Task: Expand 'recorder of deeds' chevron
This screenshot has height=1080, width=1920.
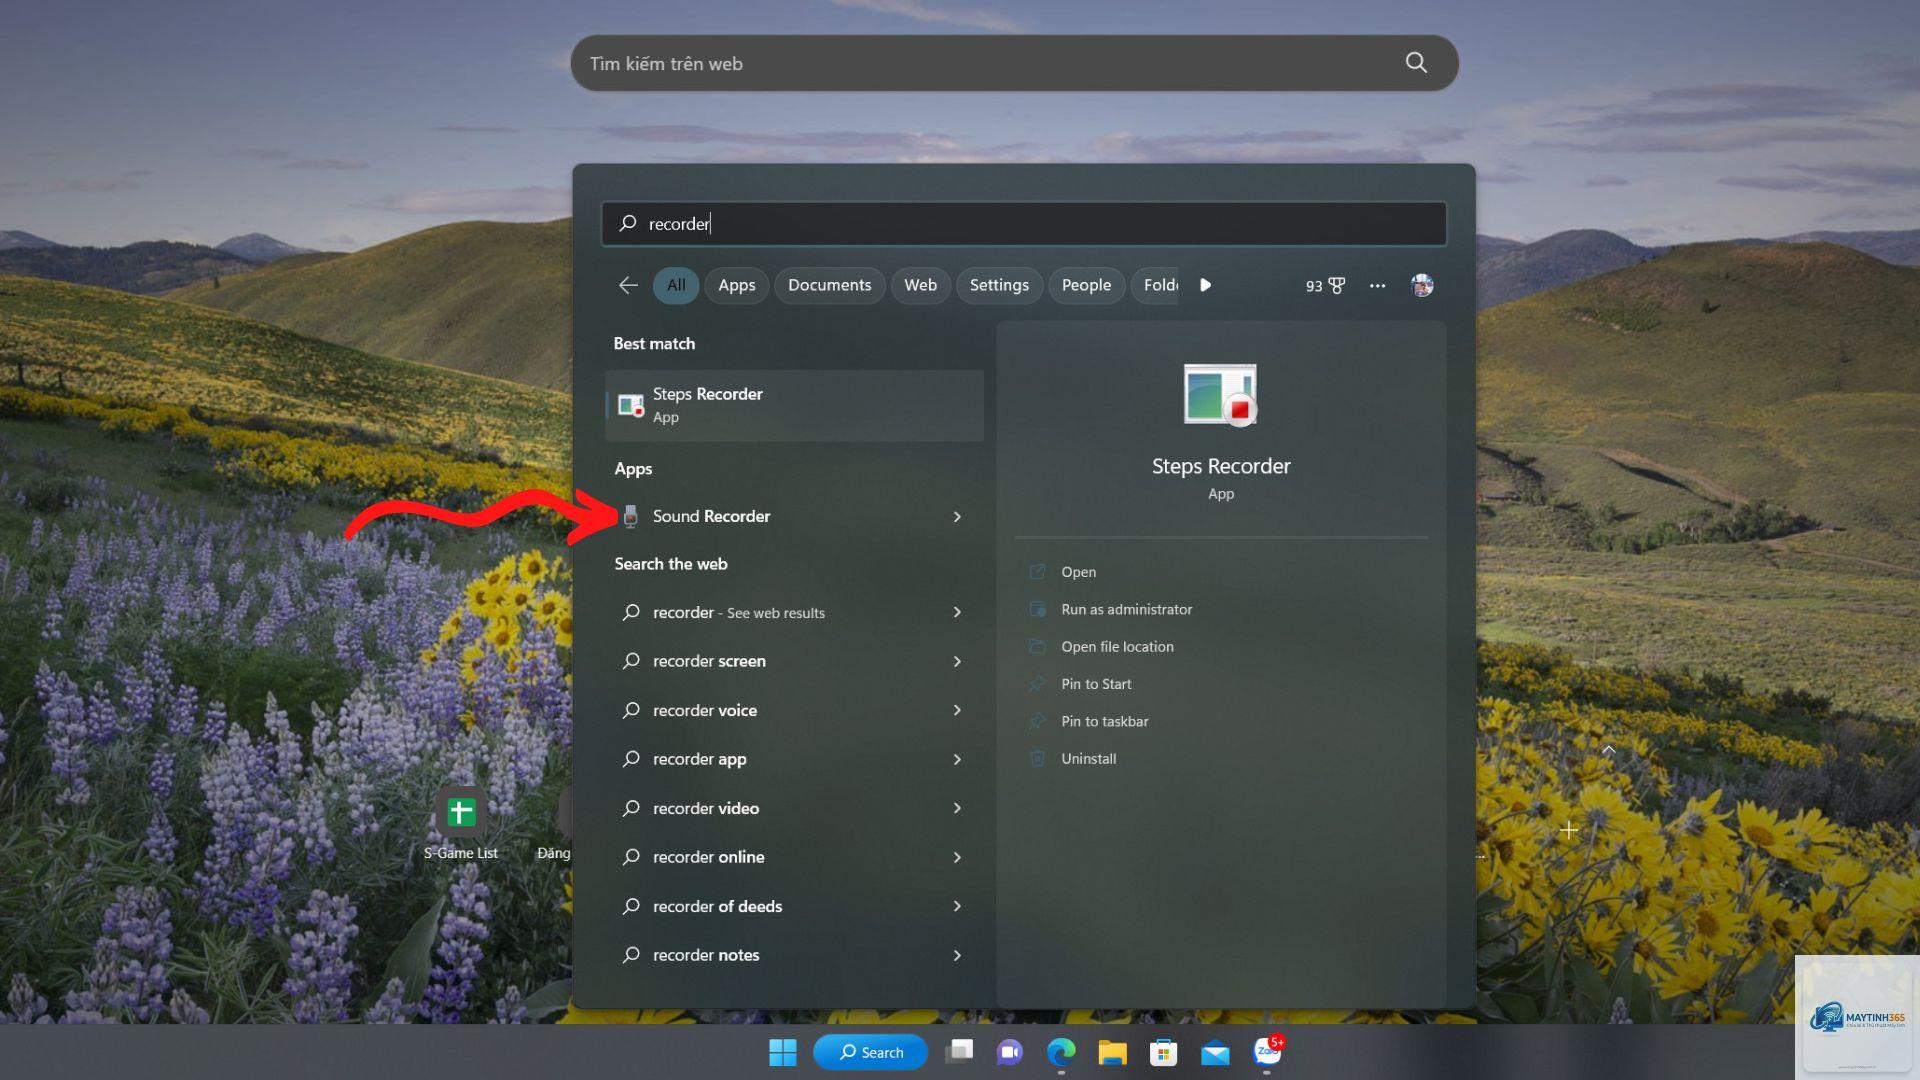Action: tap(957, 906)
